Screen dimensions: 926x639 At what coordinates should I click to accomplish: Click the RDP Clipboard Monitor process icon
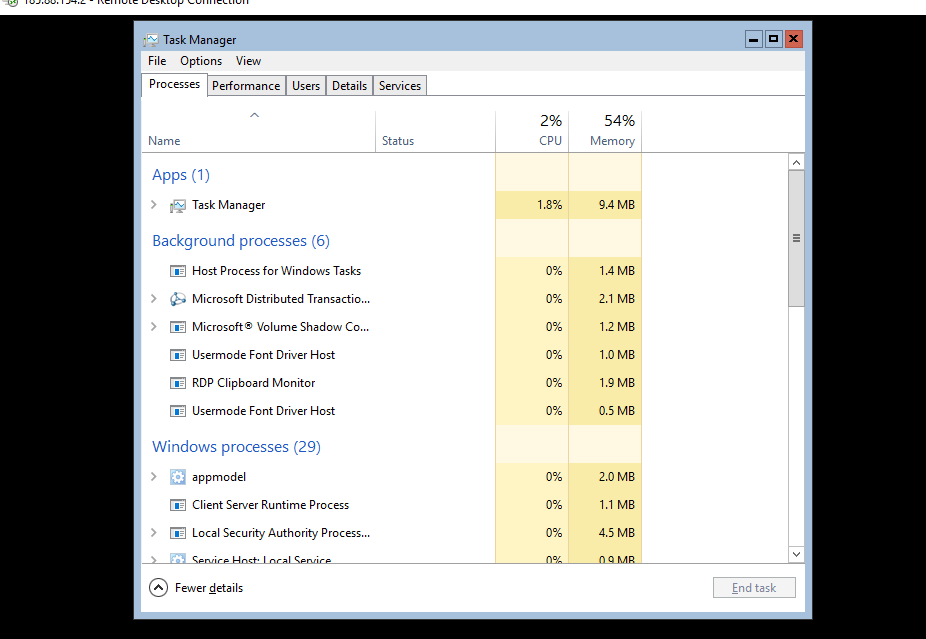(178, 383)
